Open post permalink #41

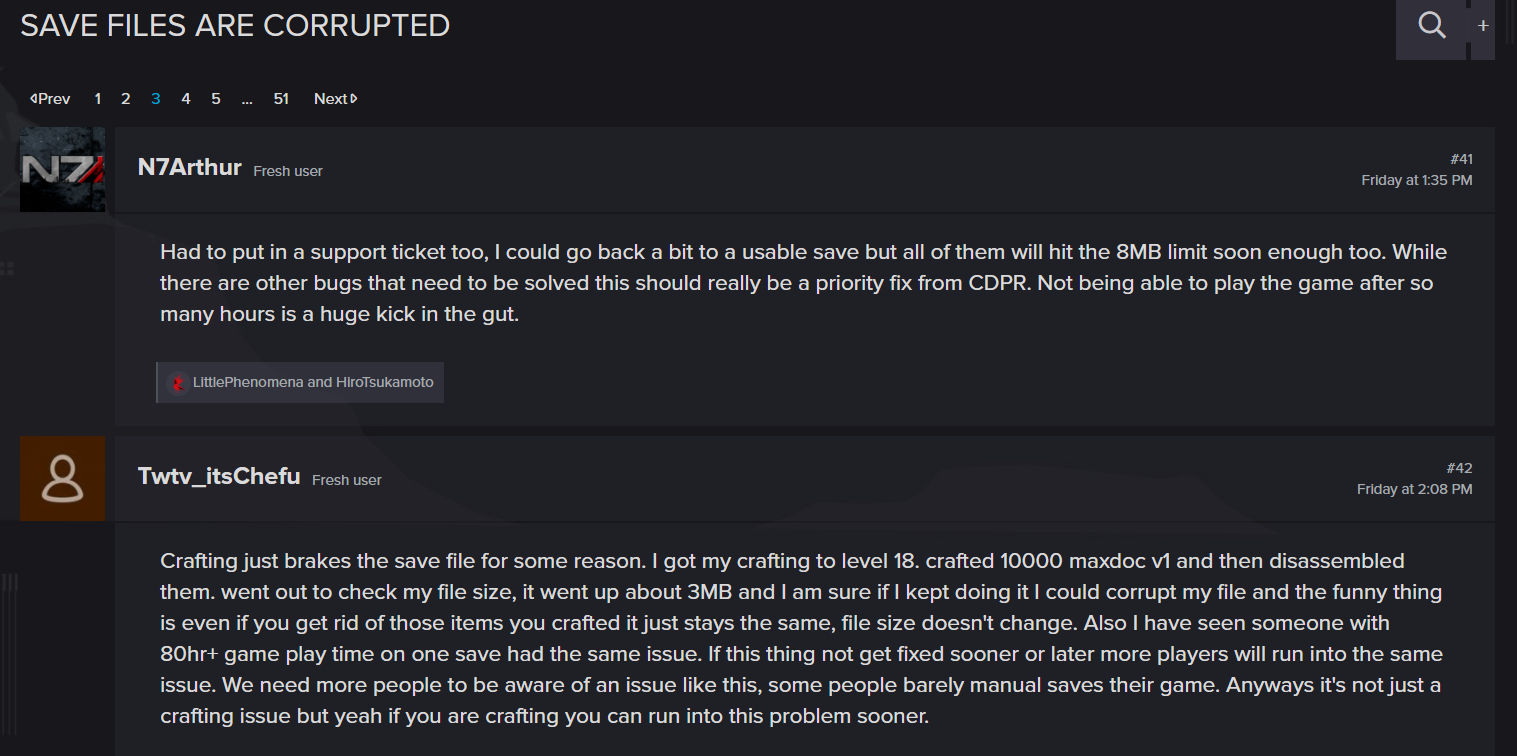click(1461, 159)
